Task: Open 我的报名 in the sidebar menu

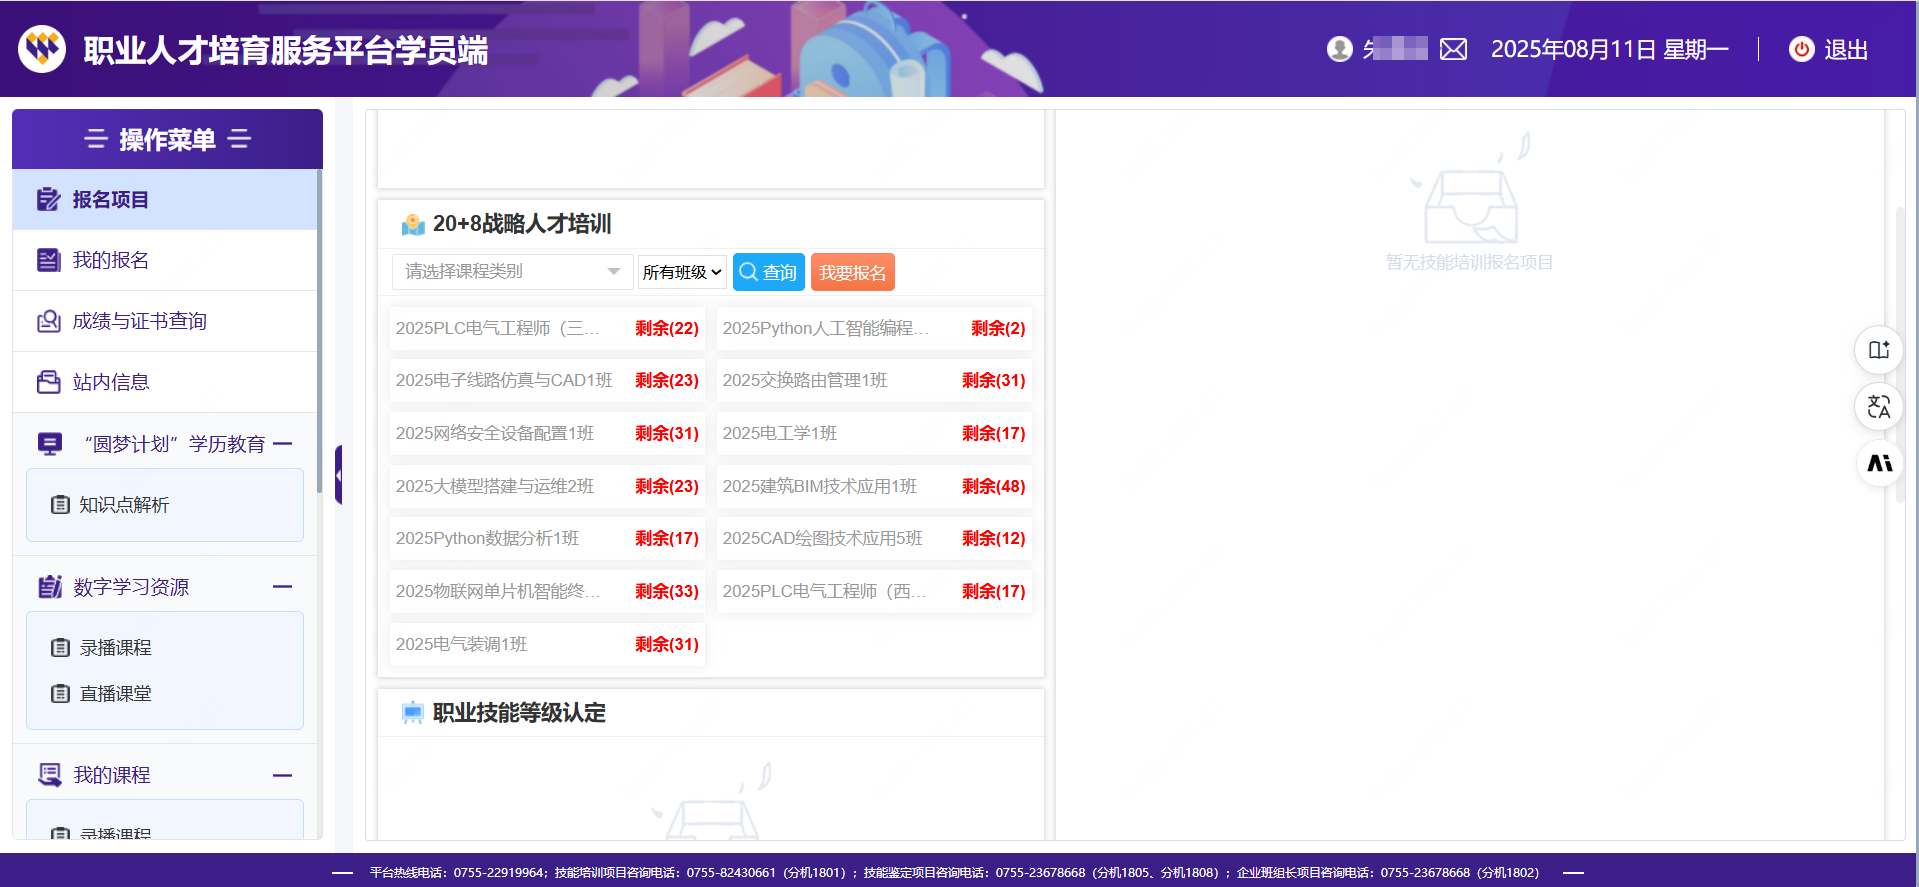Action: click(111, 261)
